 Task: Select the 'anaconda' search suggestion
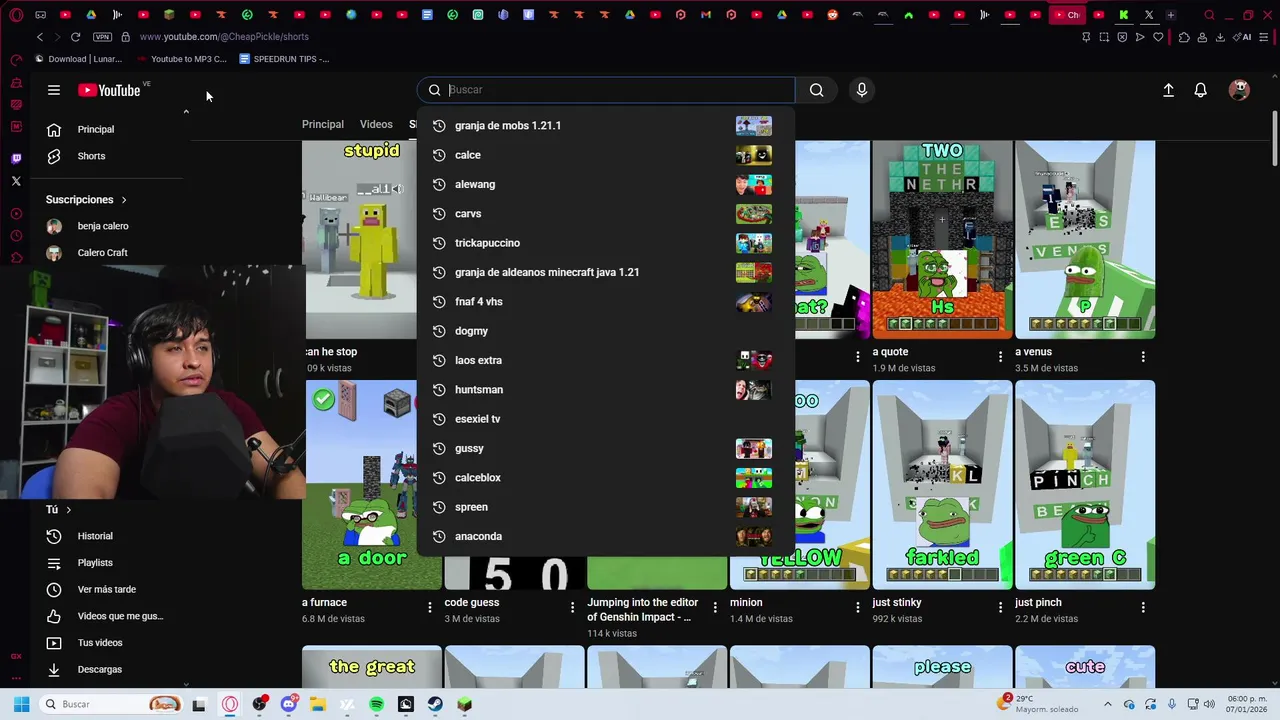pos(606,537)
